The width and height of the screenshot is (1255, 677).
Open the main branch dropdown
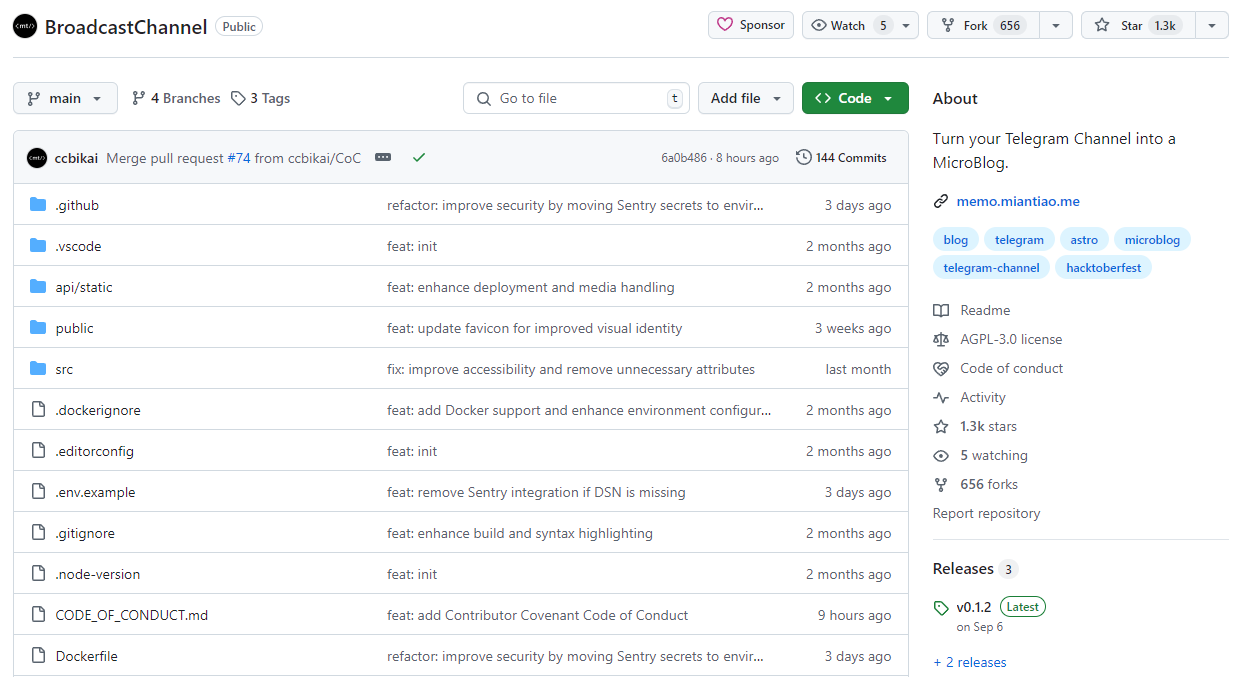[x=65, y=98]
